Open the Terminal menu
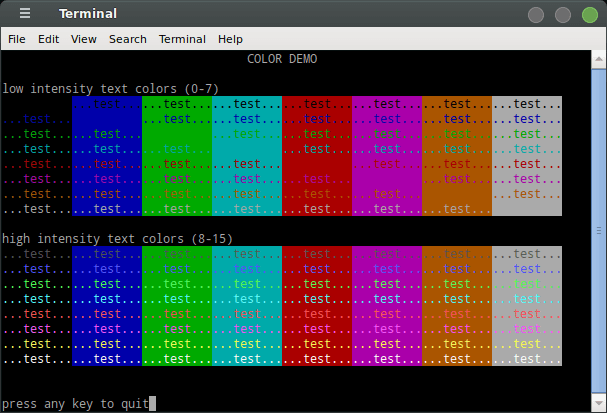607x413 pixels. [x=182, y=39]
